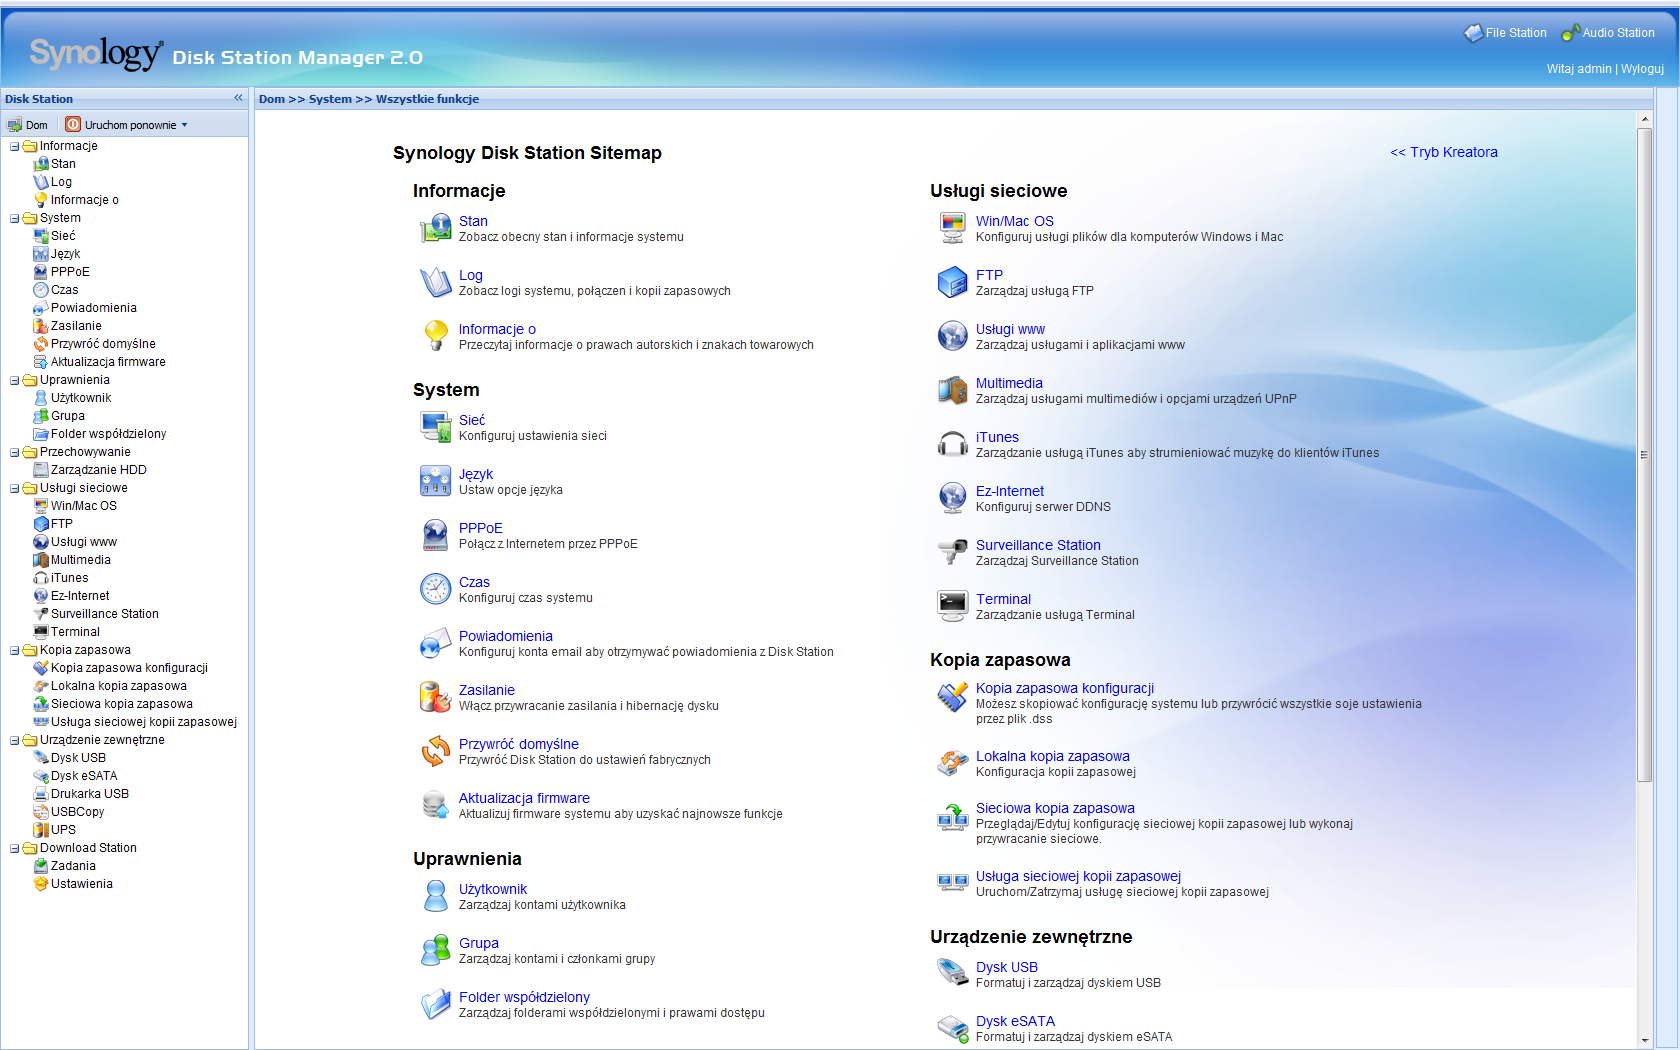This screenshot has height=1050, width=1680.
Task: Click the Win/Mac OS computer icon
Action: (952, 228)
